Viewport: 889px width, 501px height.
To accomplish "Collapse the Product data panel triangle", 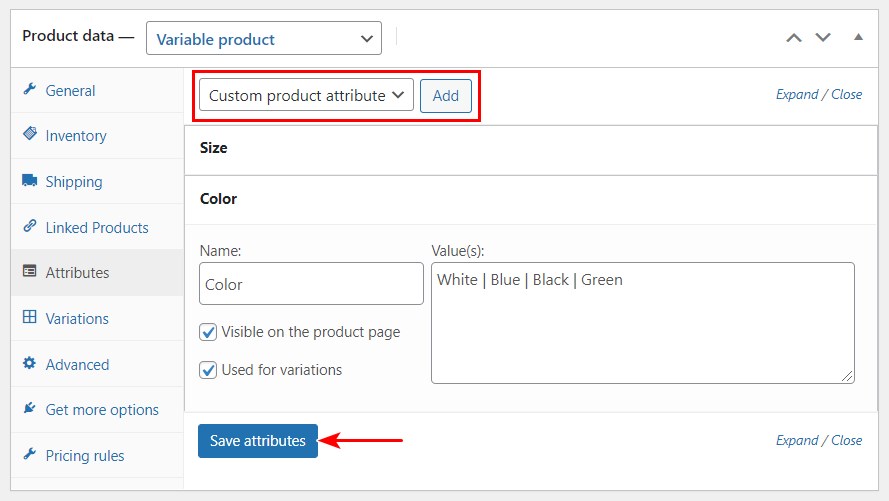I will [x=858, y=37].
